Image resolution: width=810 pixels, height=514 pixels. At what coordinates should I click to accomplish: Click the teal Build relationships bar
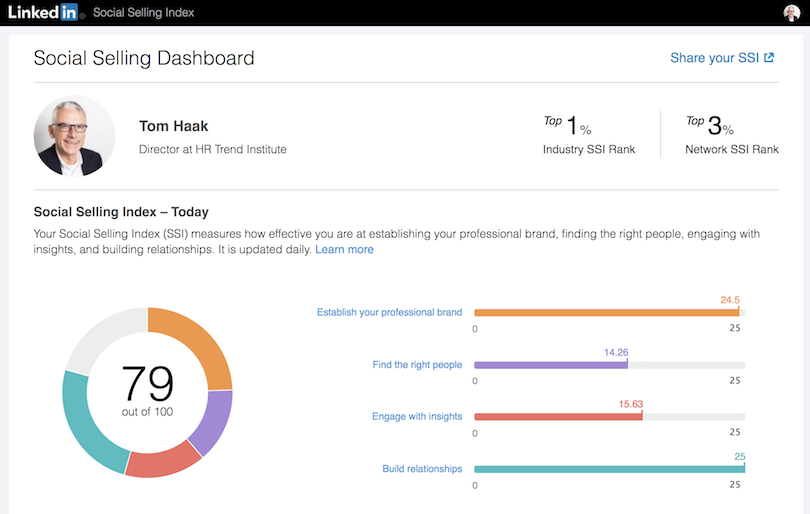click(610, 469)
